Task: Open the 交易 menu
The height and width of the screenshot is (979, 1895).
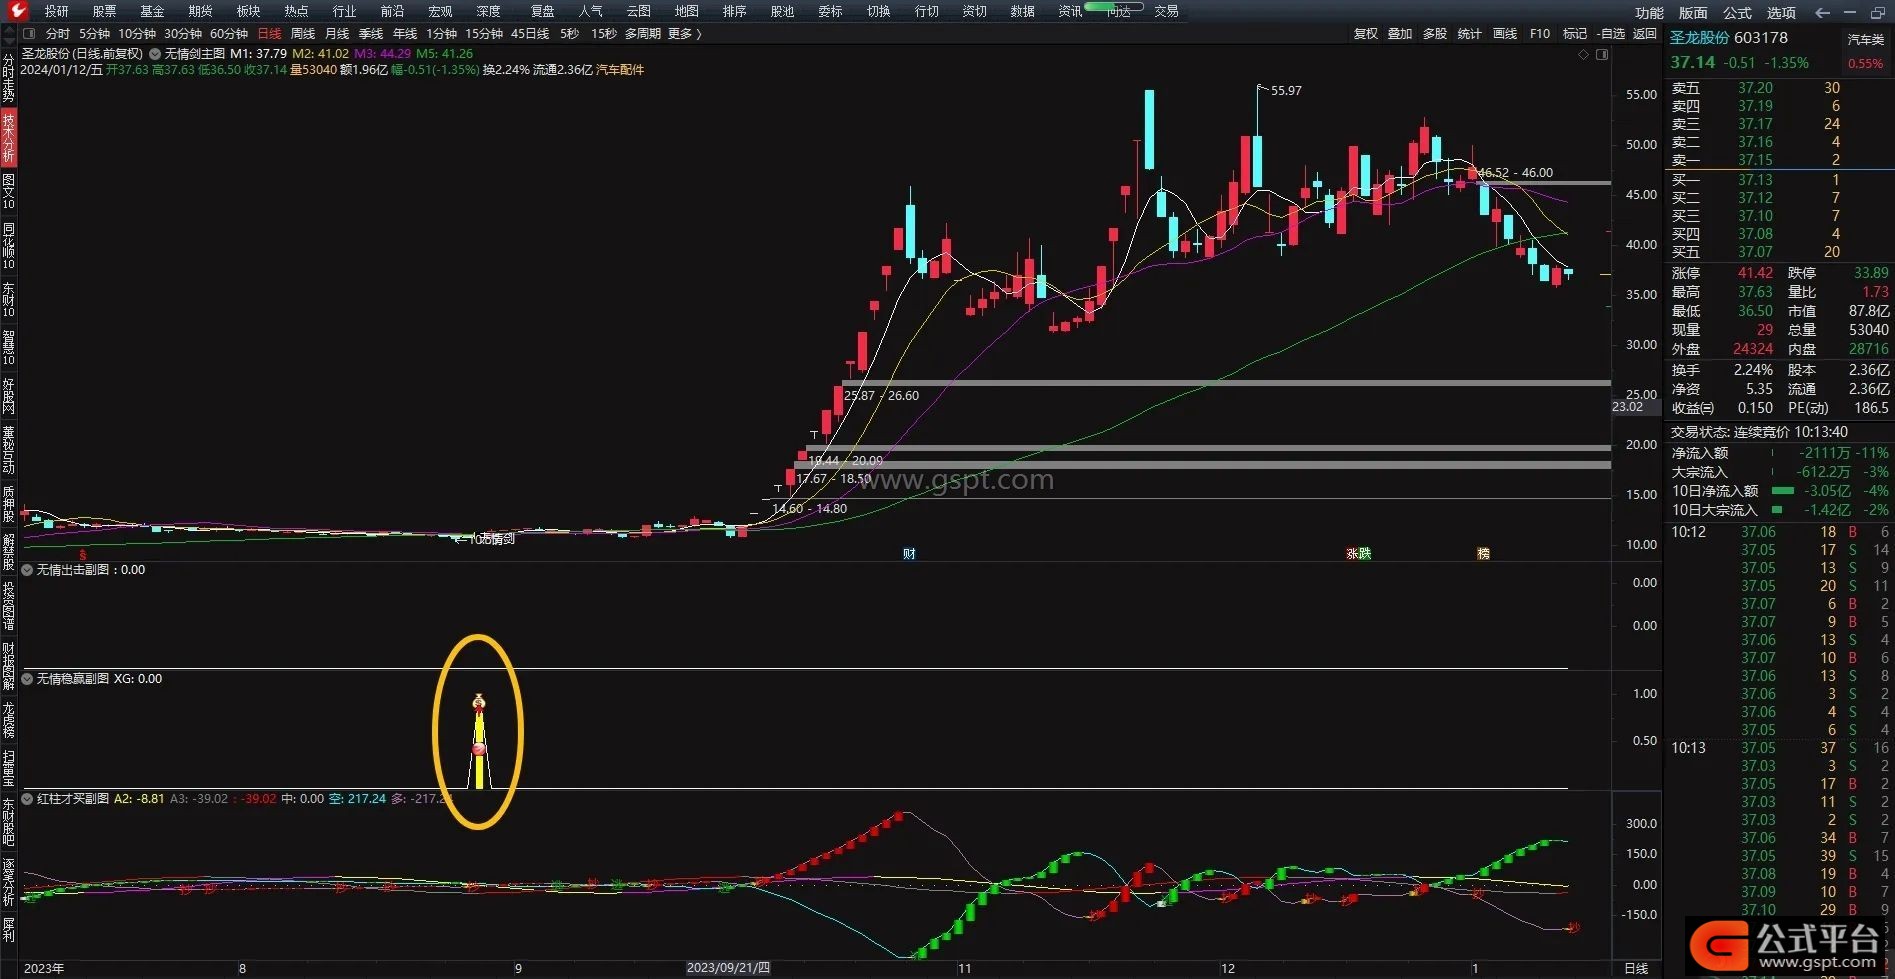Action: (x=1166, y=12)
